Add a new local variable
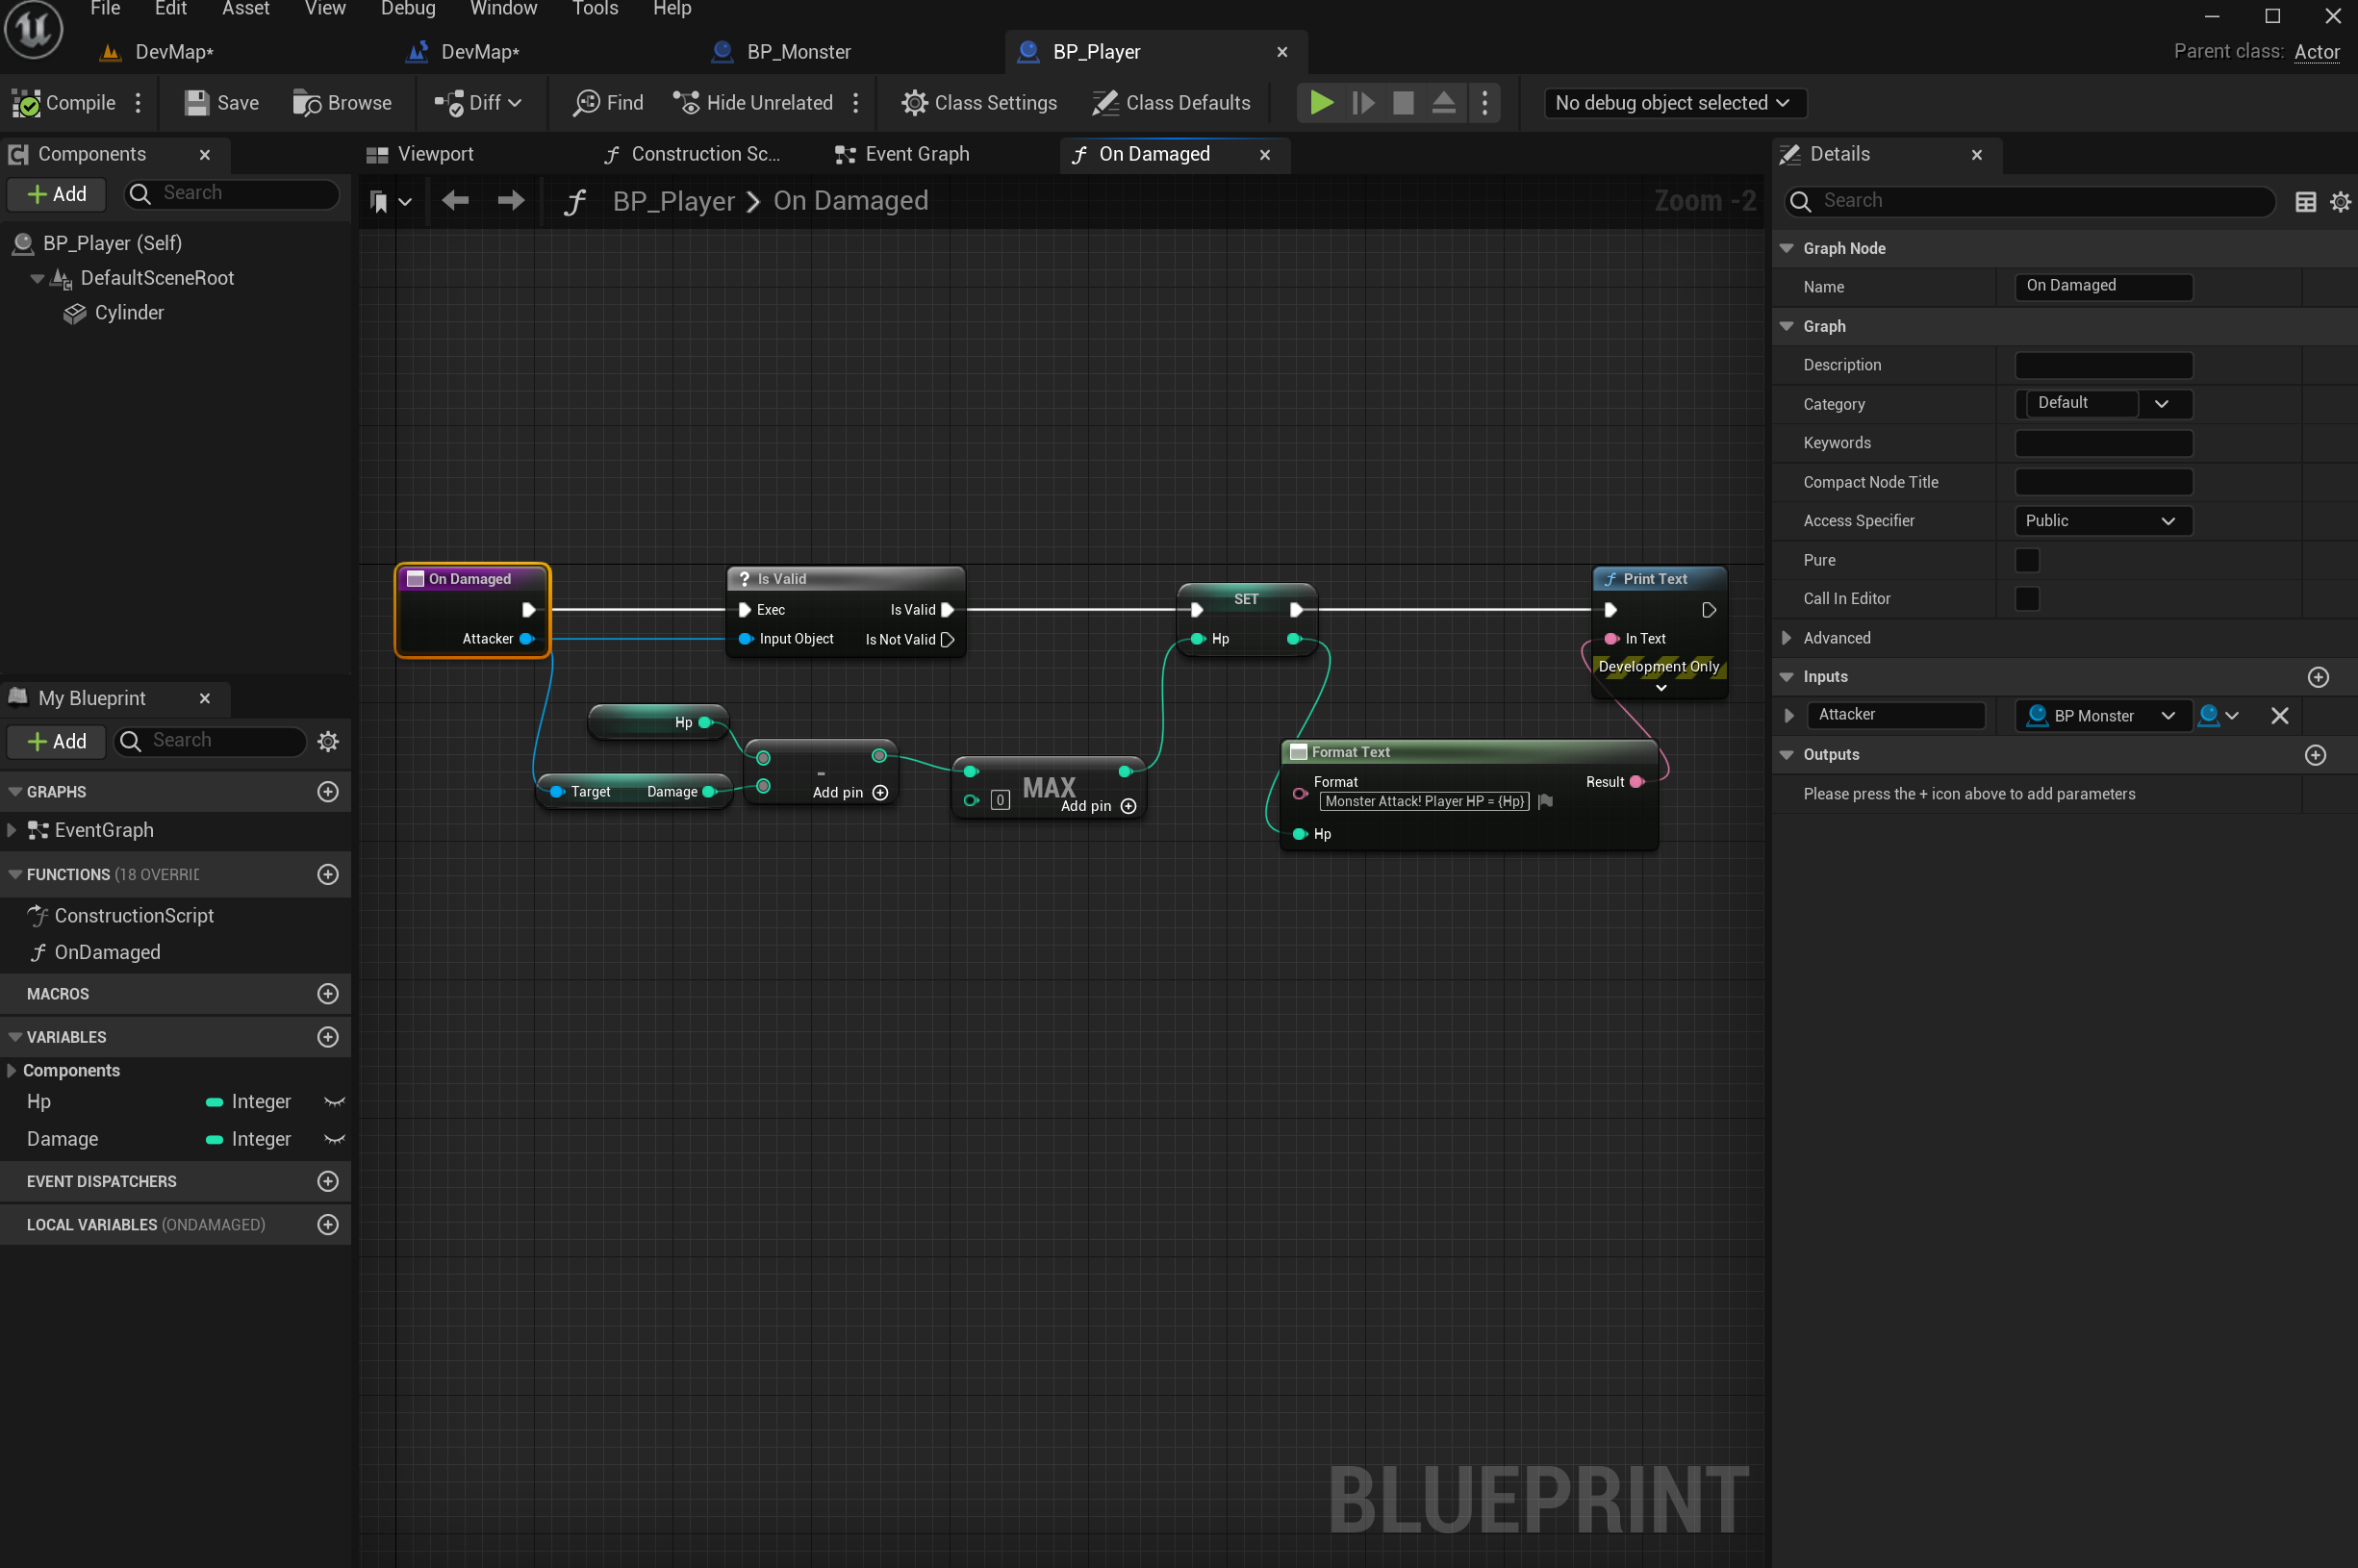Image resolution: width=2358 pixels, height=1568 pixels. click(327, 1224)
